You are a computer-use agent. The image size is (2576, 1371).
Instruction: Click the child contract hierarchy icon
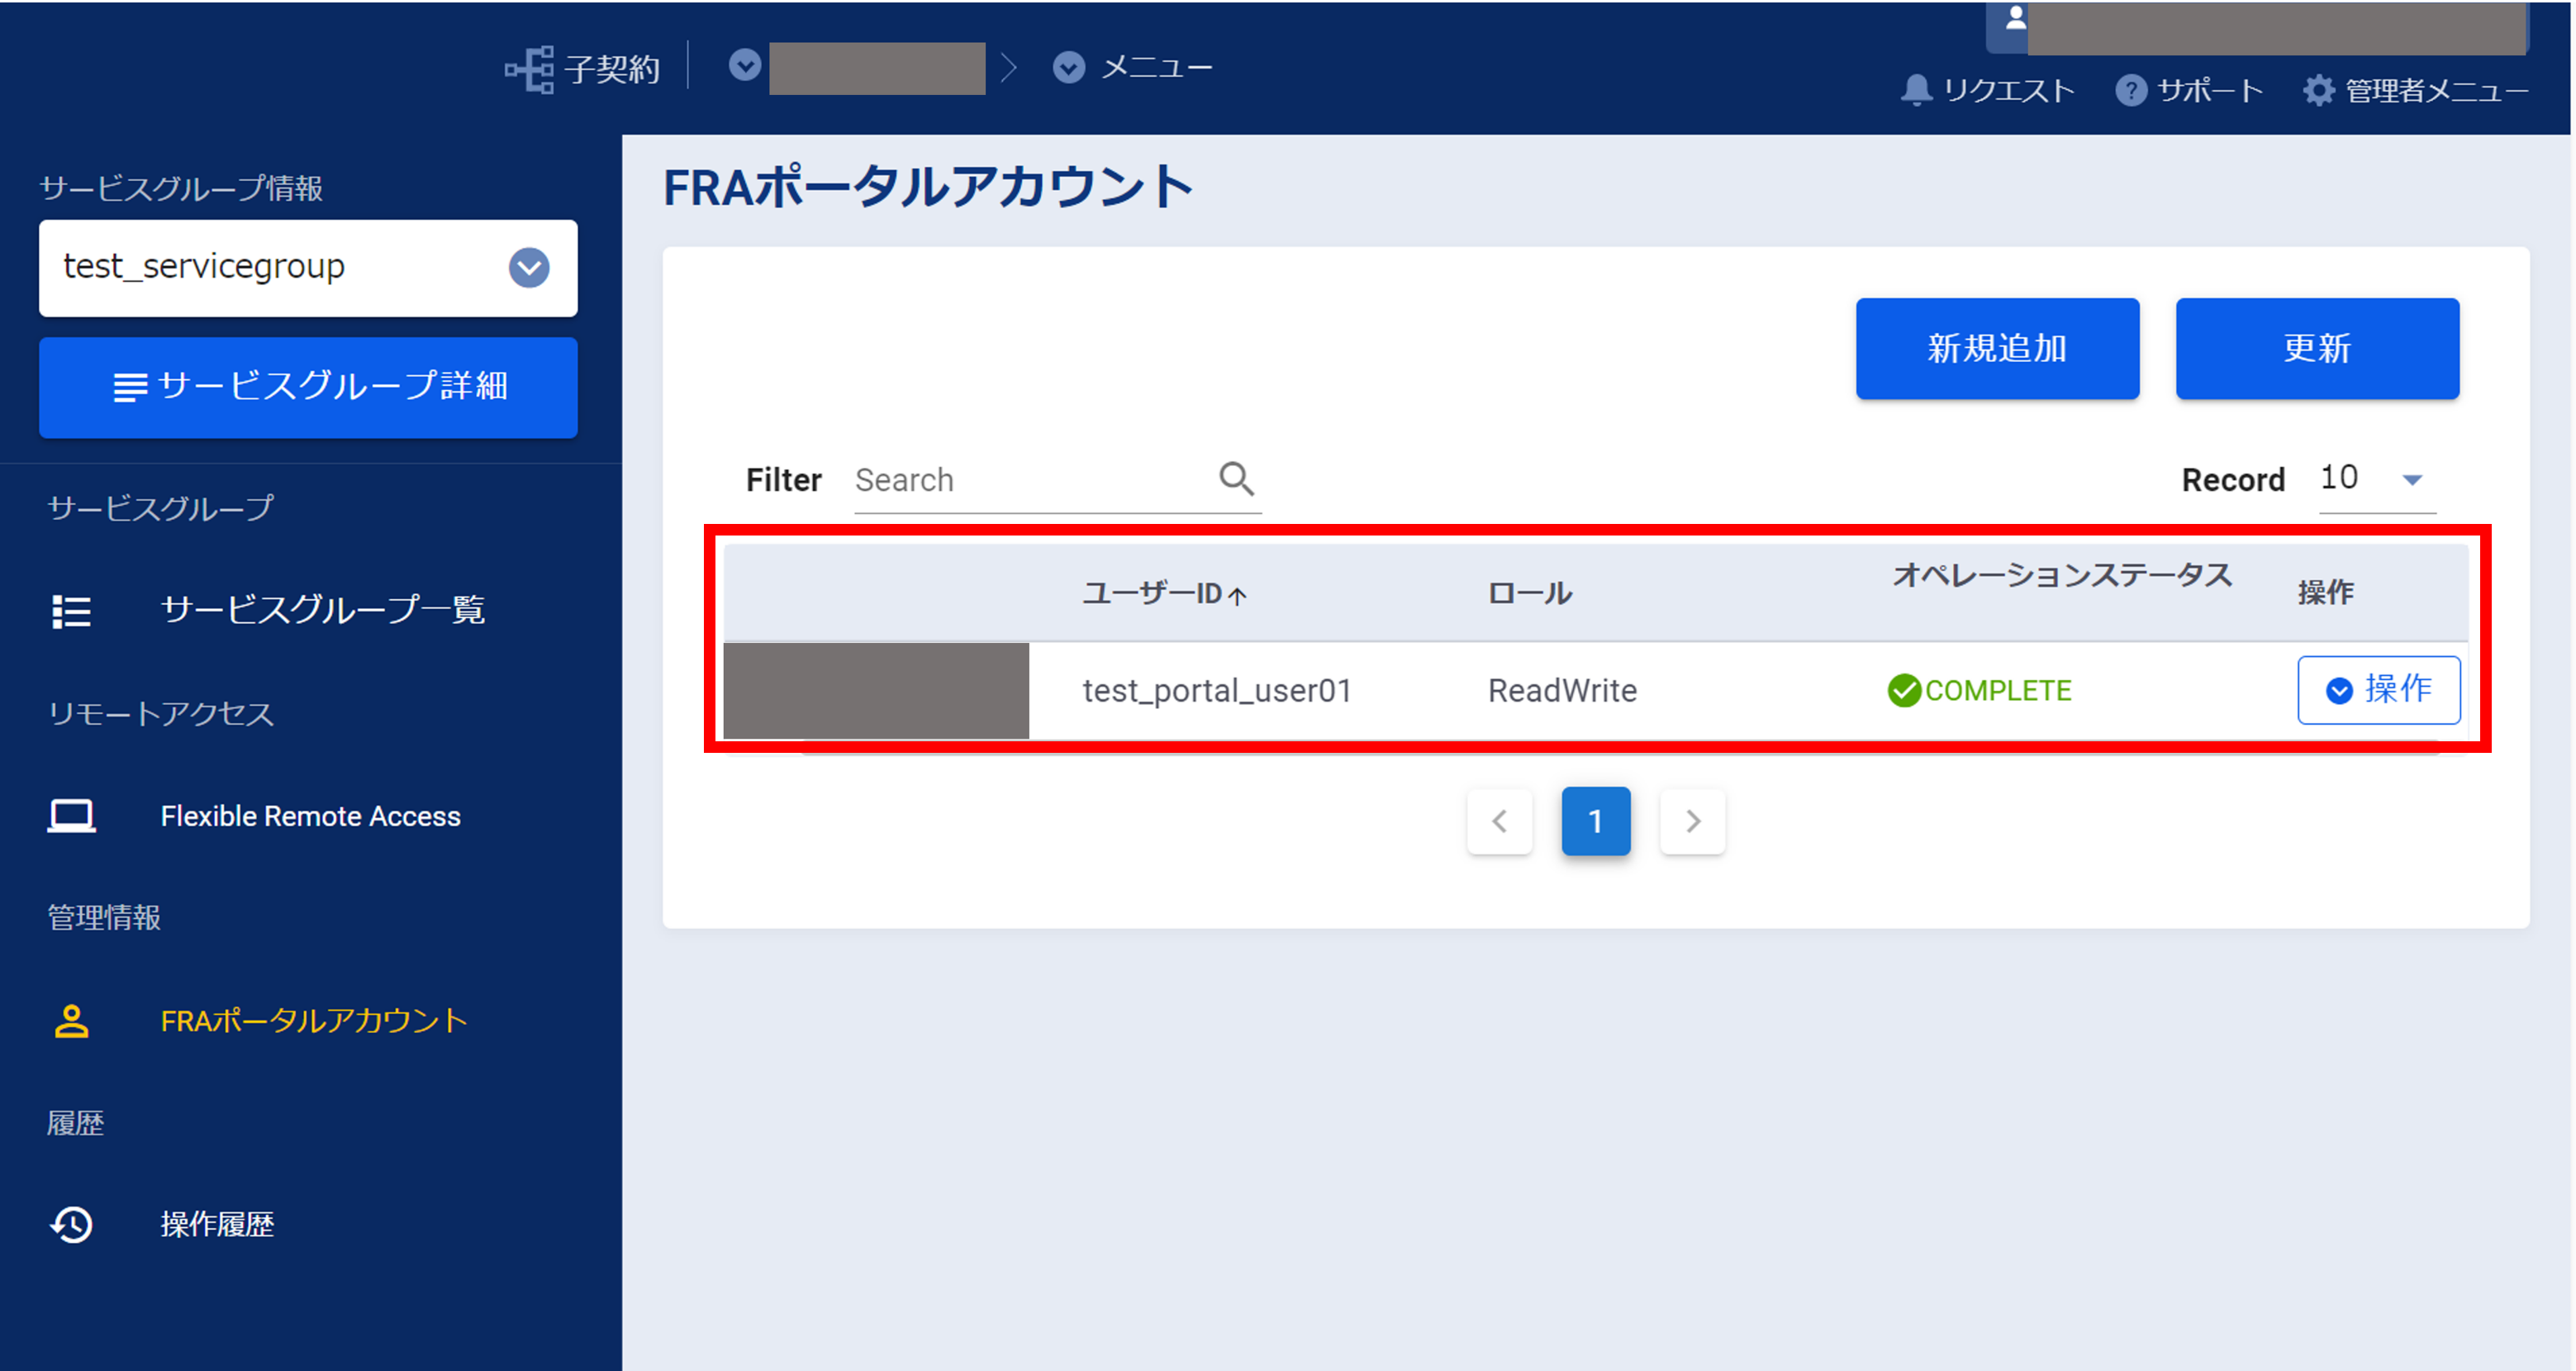529,69
